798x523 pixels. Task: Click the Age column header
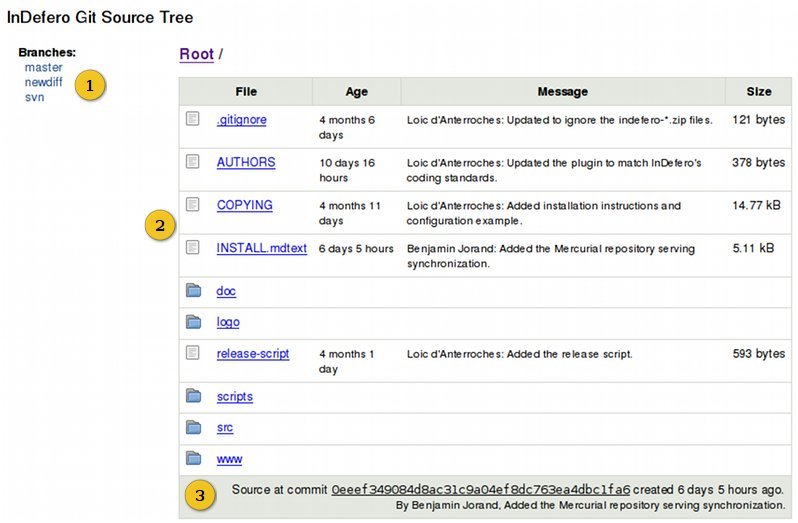pyautogui.click(x=356, y=92)
